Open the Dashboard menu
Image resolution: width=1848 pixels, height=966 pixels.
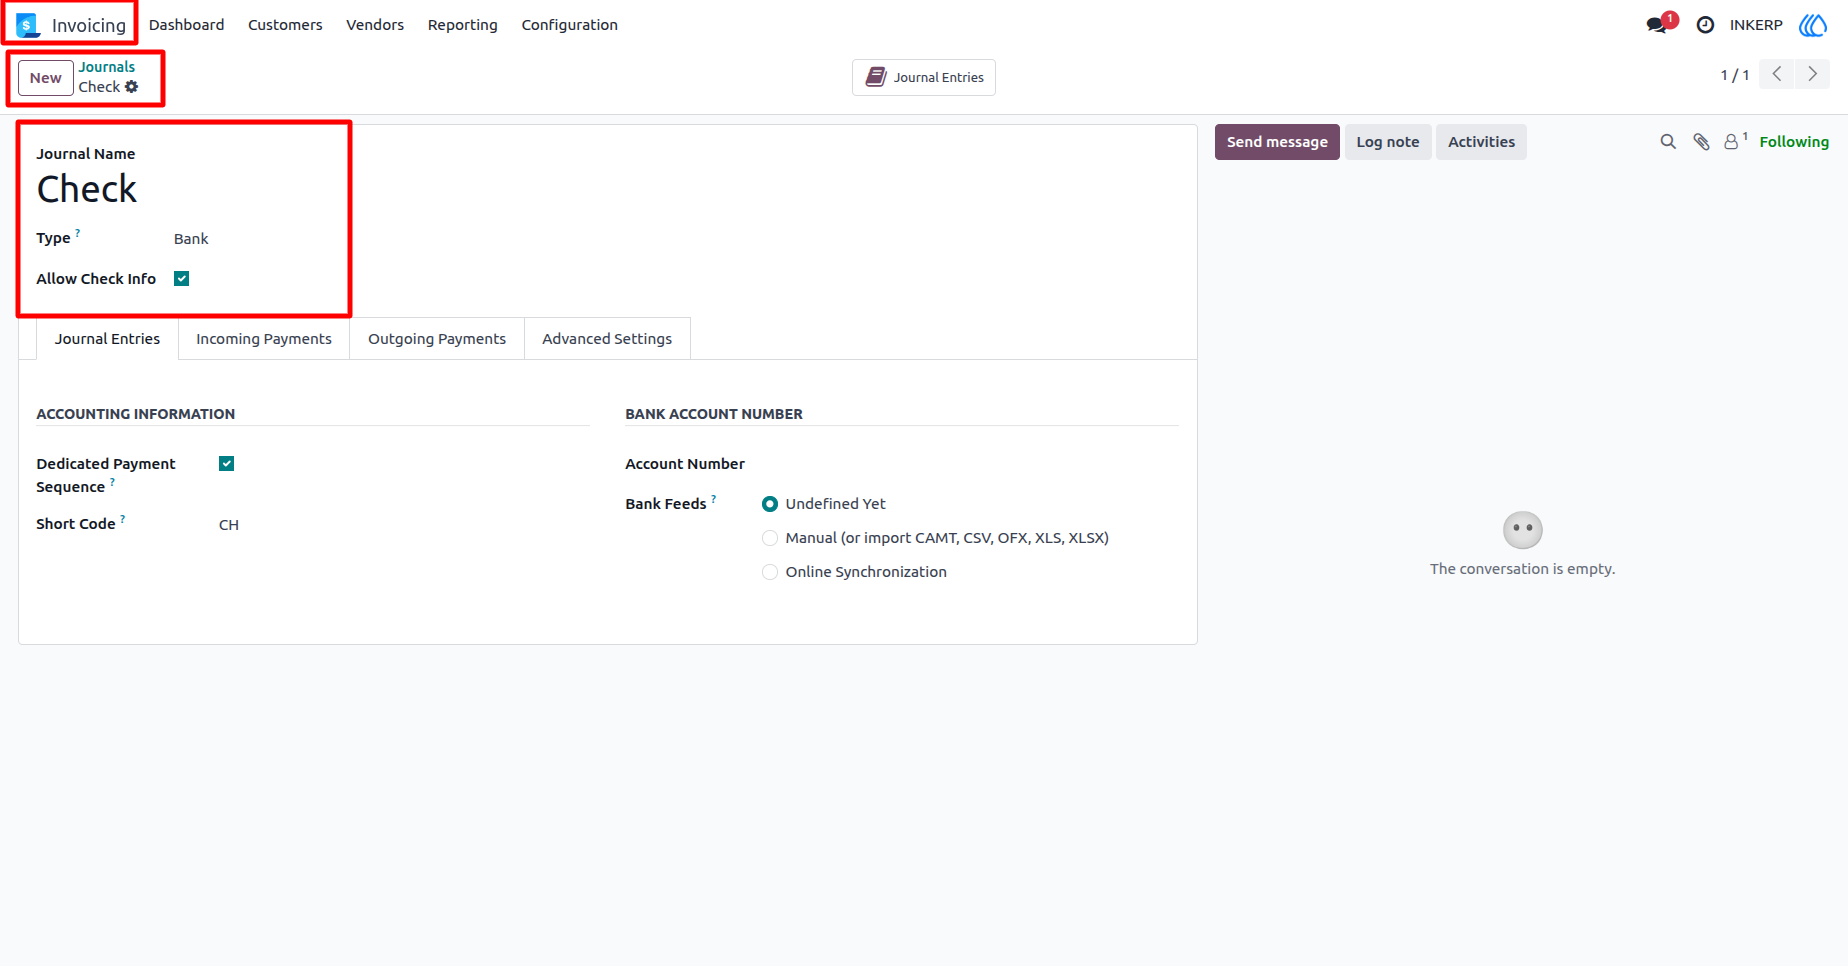[x=187, y=25]
